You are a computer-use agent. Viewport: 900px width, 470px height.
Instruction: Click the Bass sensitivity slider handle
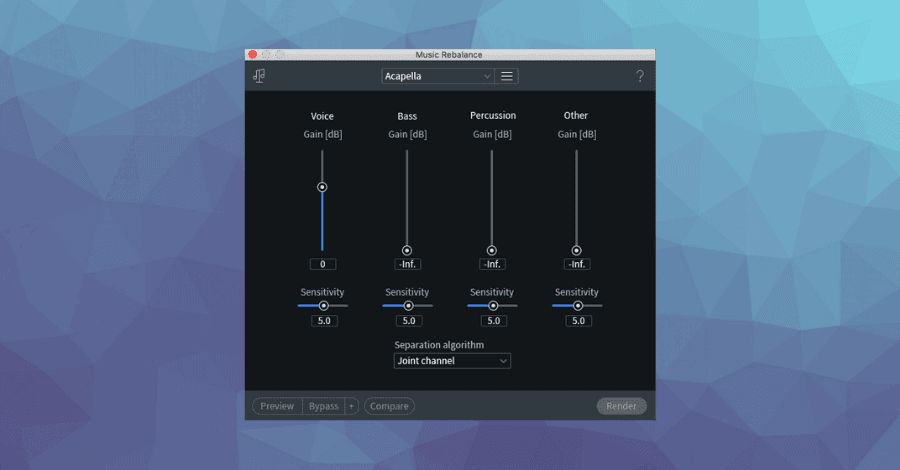(408, 306)
